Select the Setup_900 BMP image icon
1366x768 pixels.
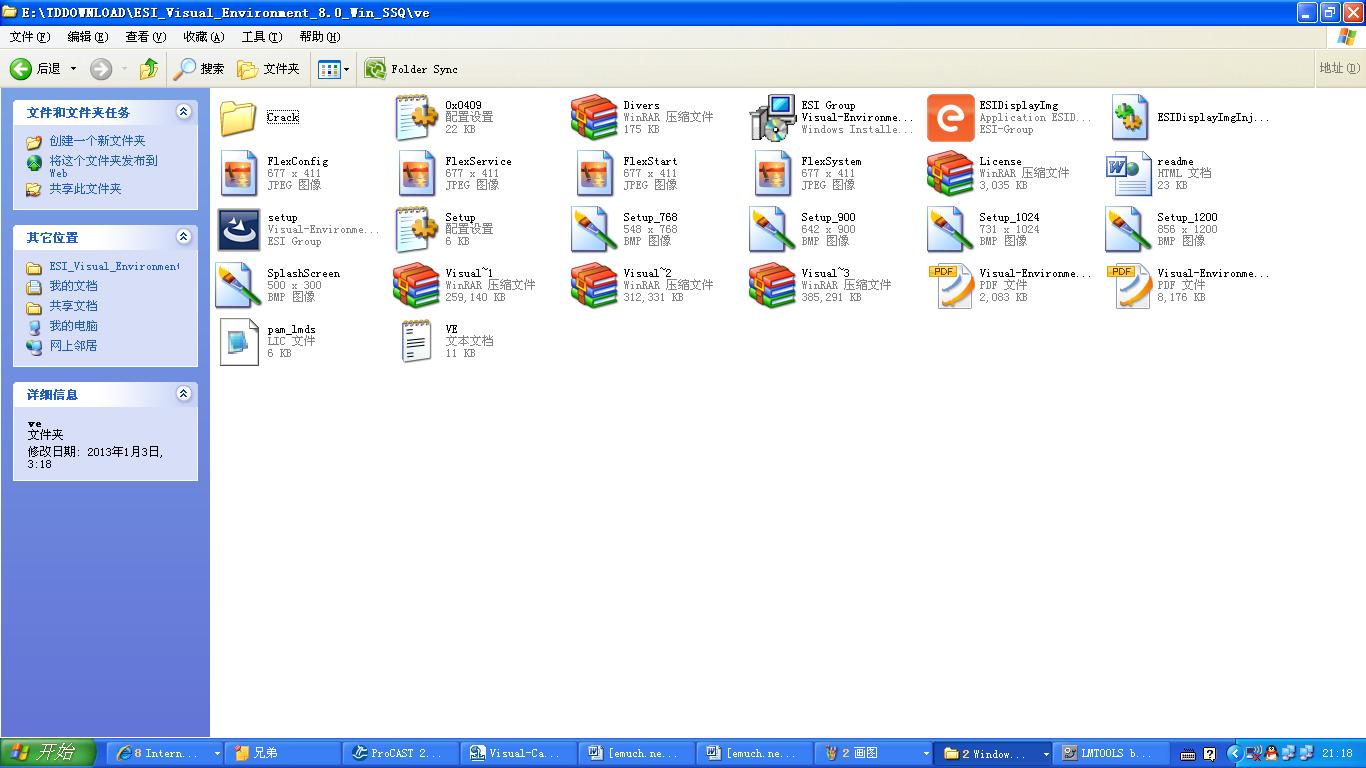point(772,230)
